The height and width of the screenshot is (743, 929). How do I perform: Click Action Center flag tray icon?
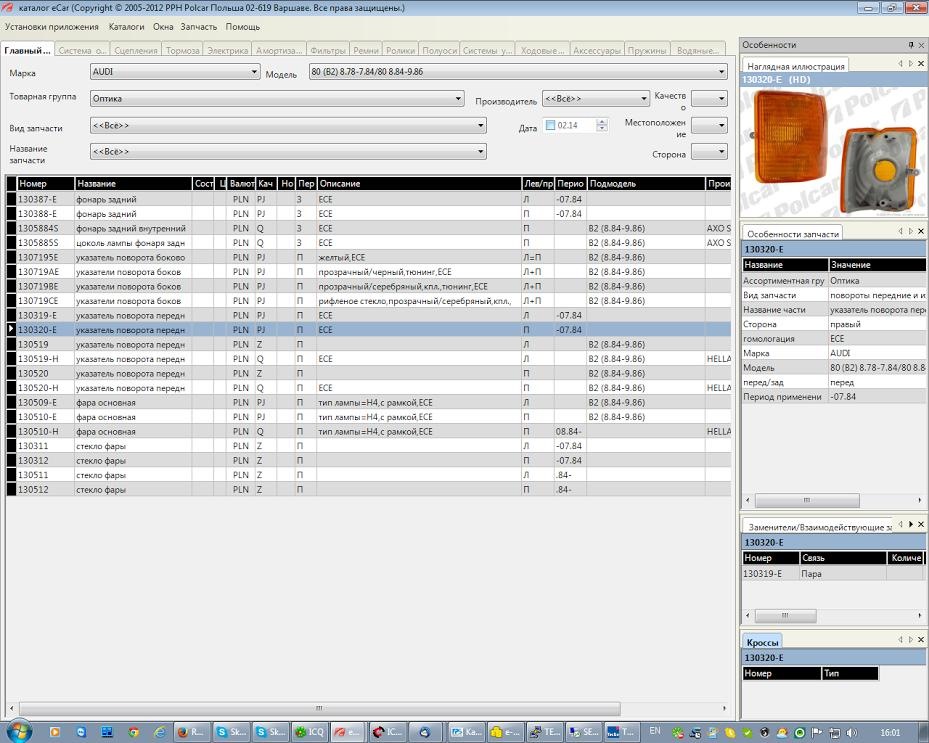tap(817, 733)
